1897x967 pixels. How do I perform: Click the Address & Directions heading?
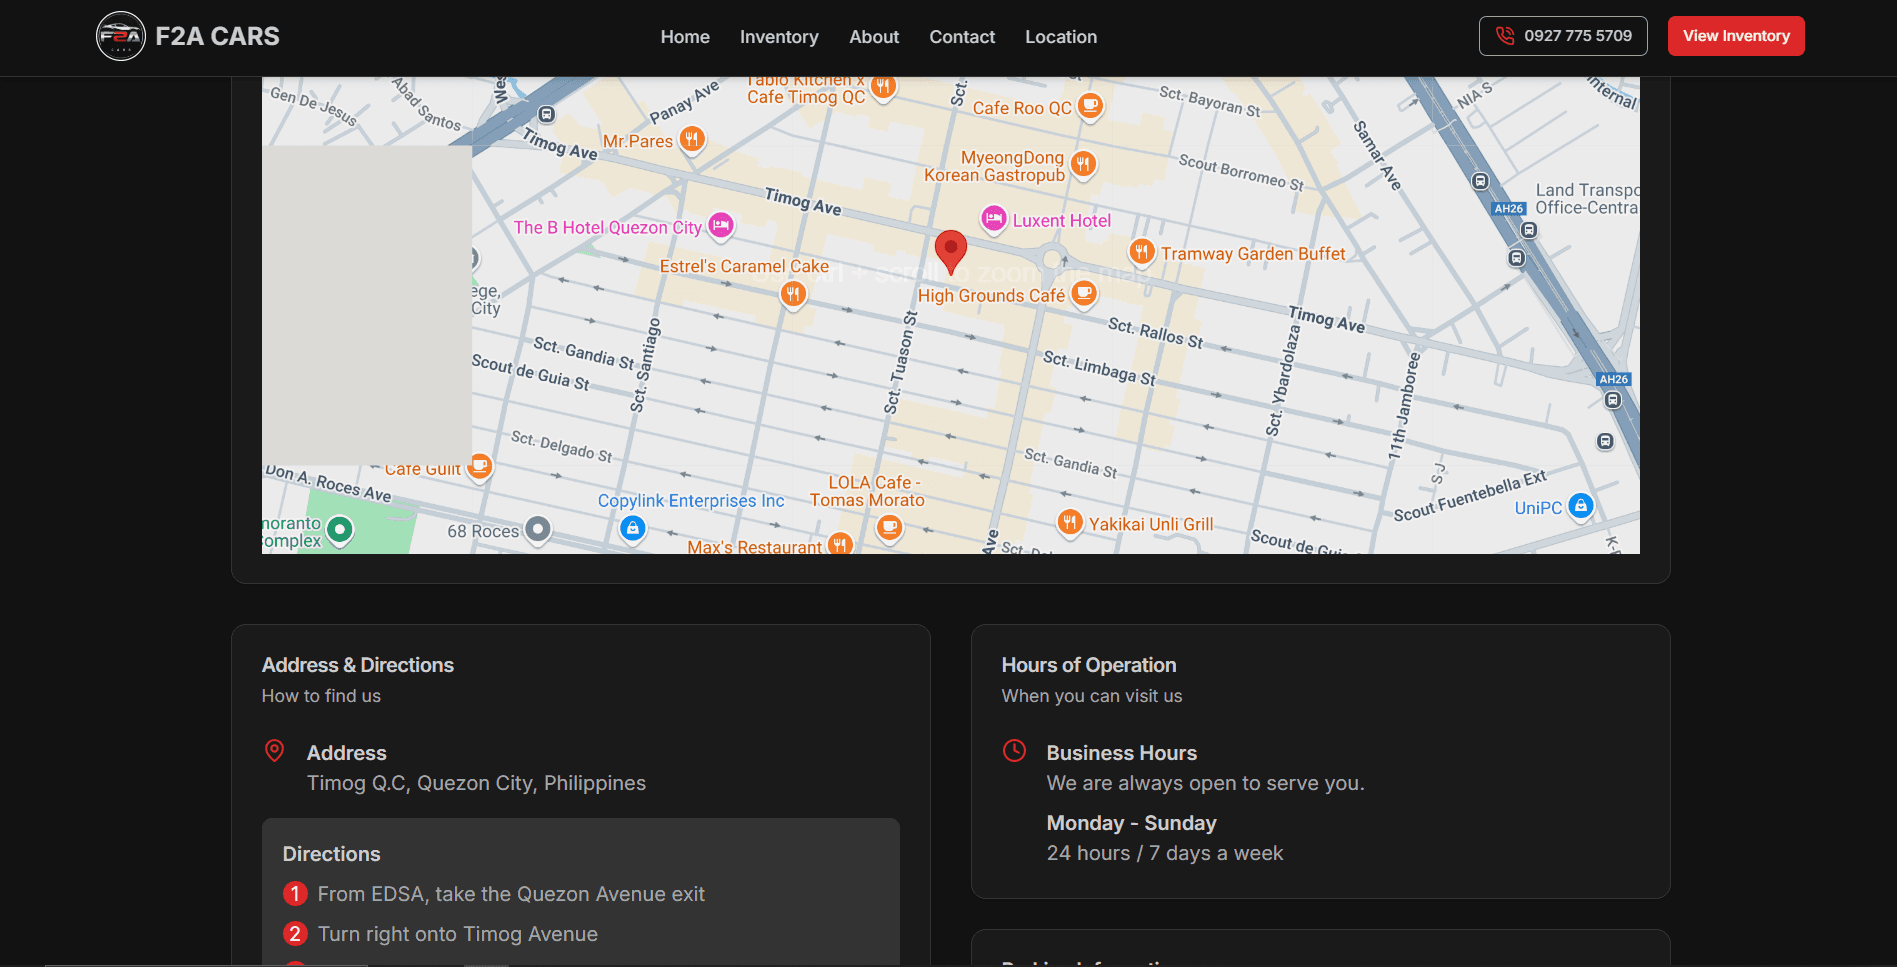point(358,665)
